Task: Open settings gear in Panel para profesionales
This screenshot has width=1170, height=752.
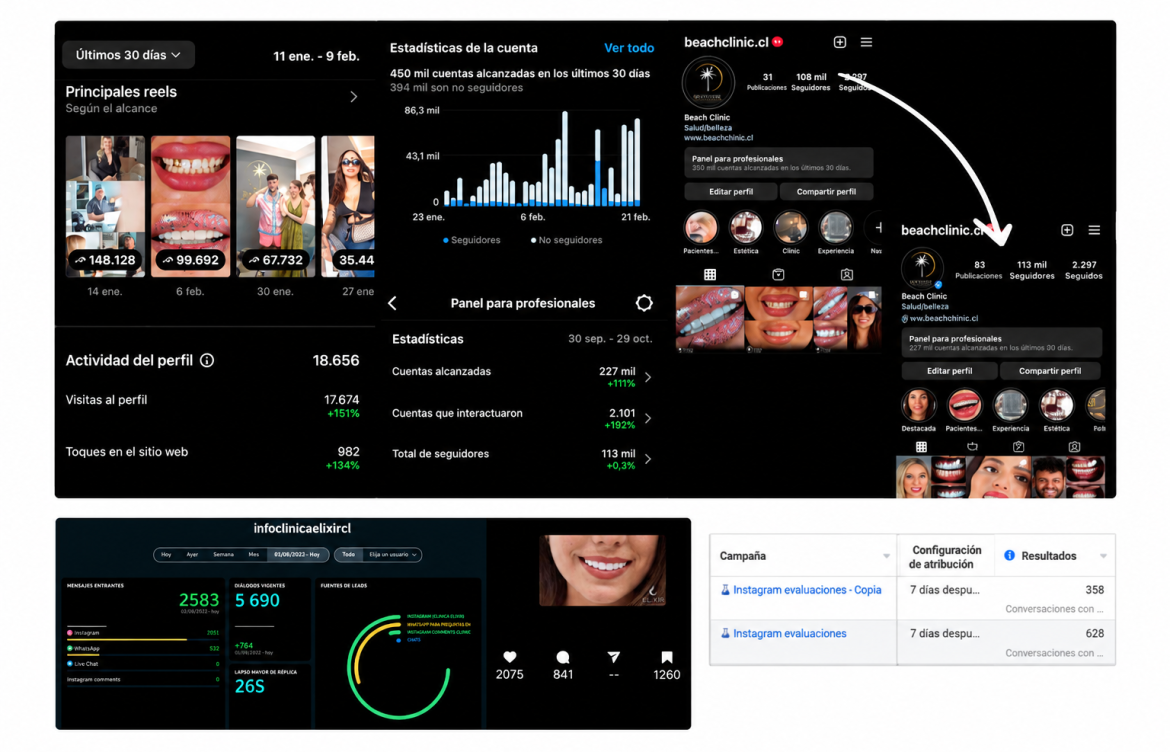Action: tap(644, 303)
